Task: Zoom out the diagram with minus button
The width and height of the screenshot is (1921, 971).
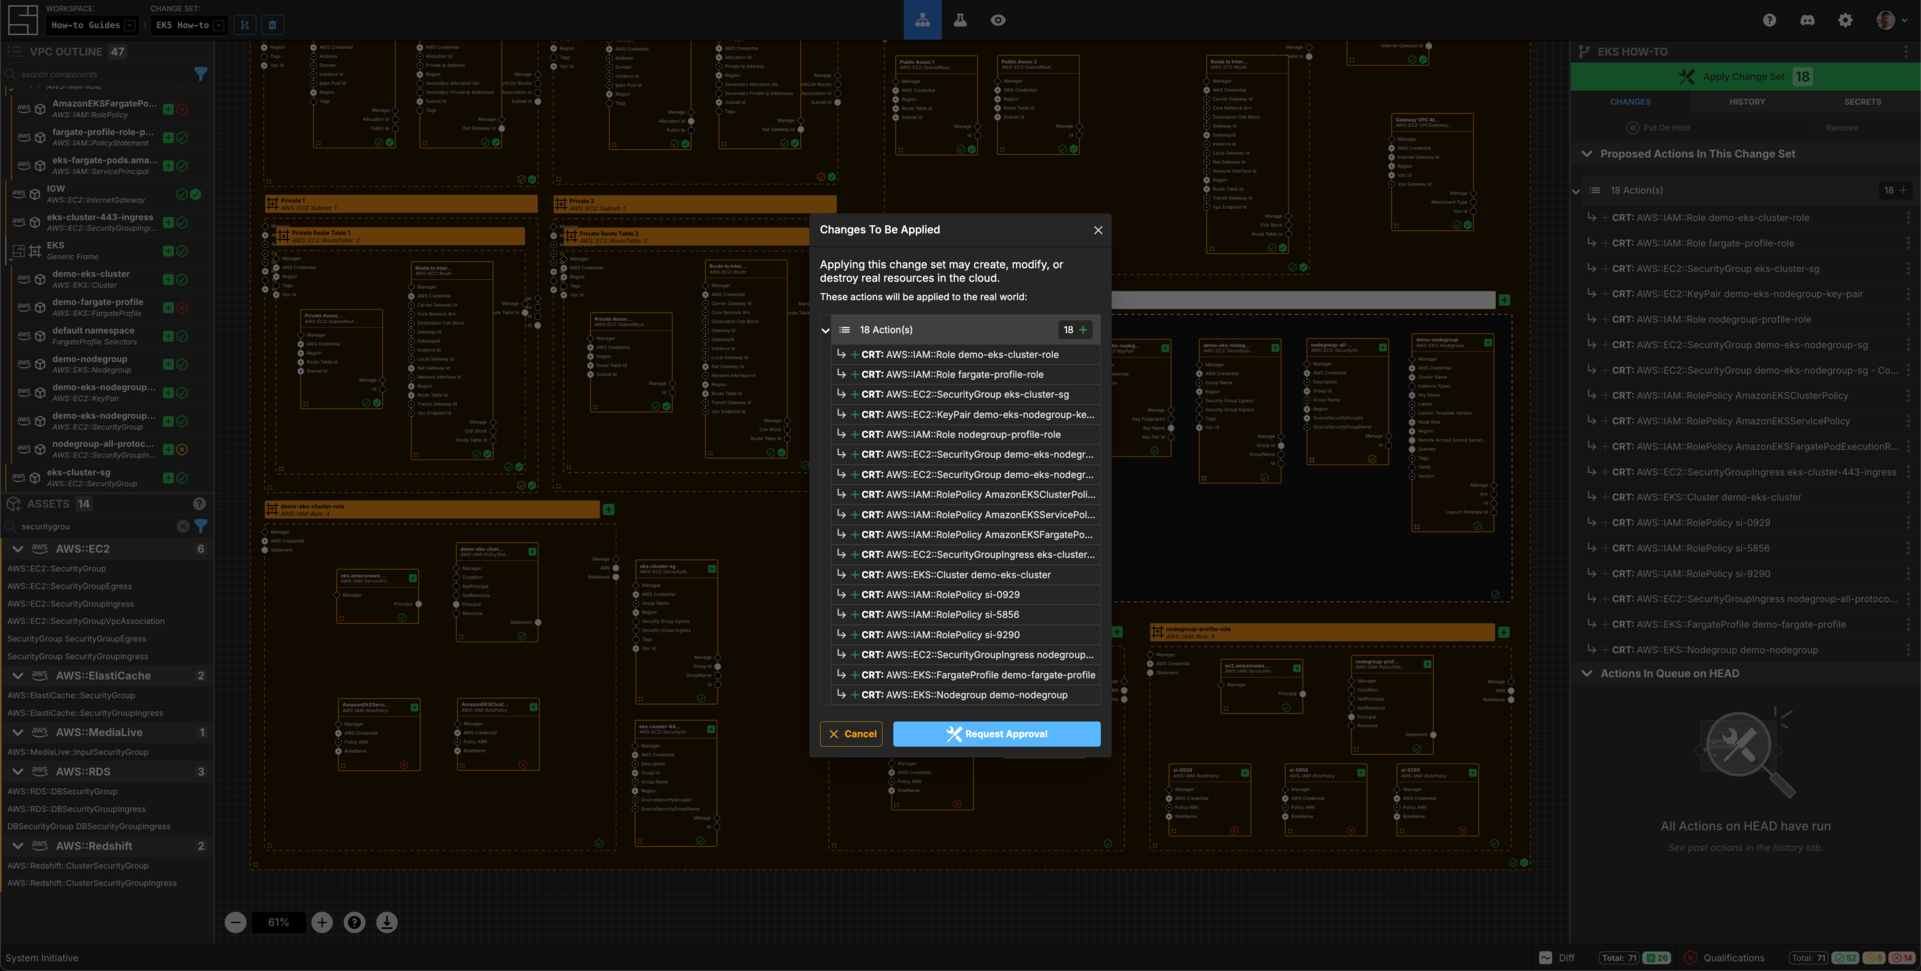Action: pos(235,922)
